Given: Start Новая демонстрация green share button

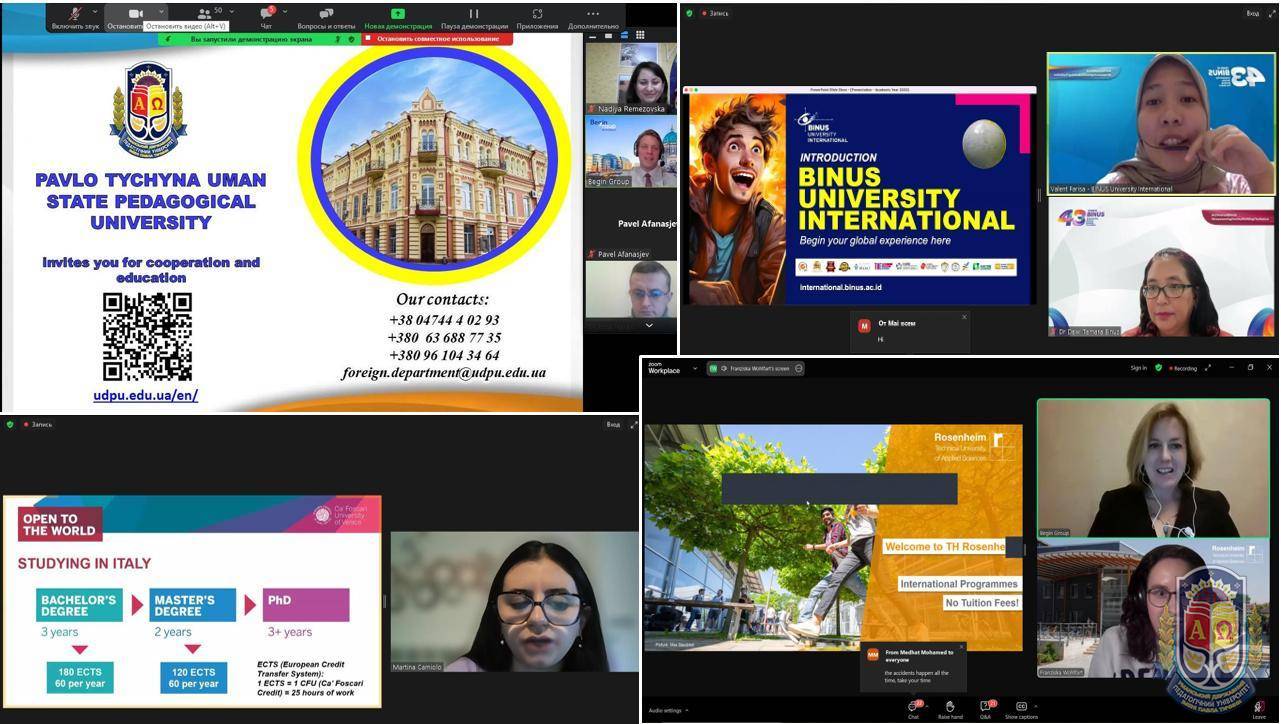Looking at the screenshot, I should tap(398, 18).
